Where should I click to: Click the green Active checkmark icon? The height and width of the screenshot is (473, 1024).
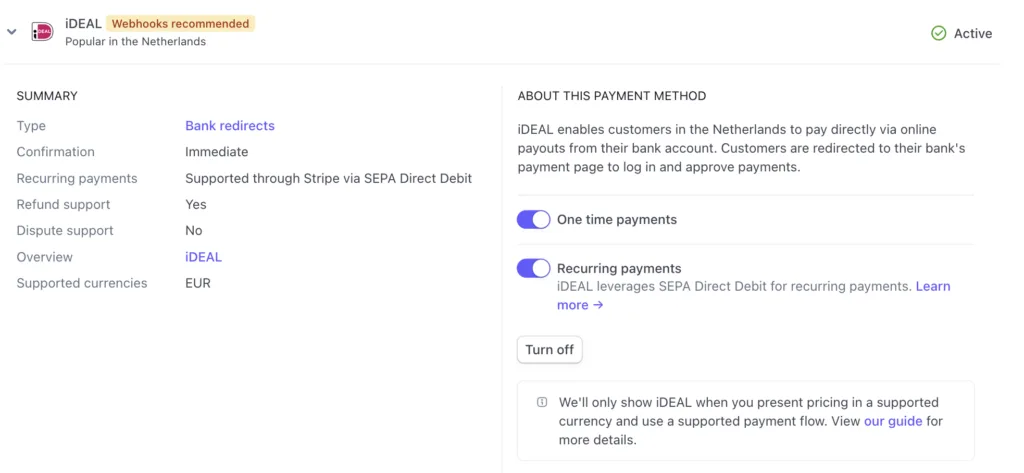point(938,33)
